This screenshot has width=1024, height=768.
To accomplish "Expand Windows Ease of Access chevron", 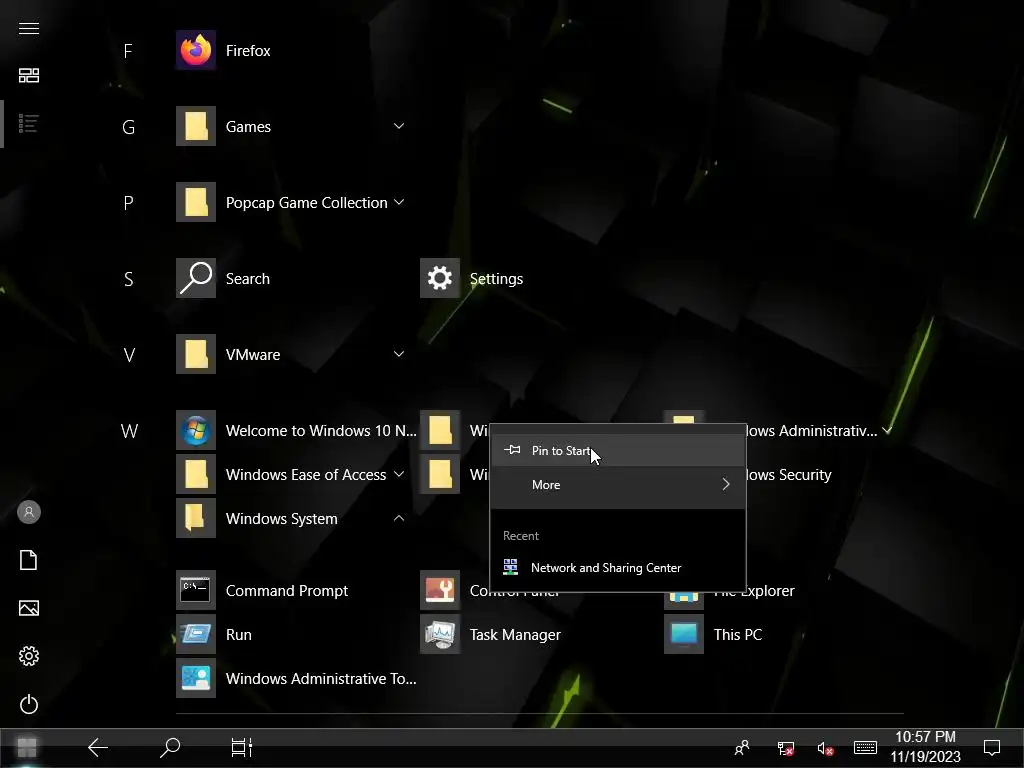I will pos(399,473).
